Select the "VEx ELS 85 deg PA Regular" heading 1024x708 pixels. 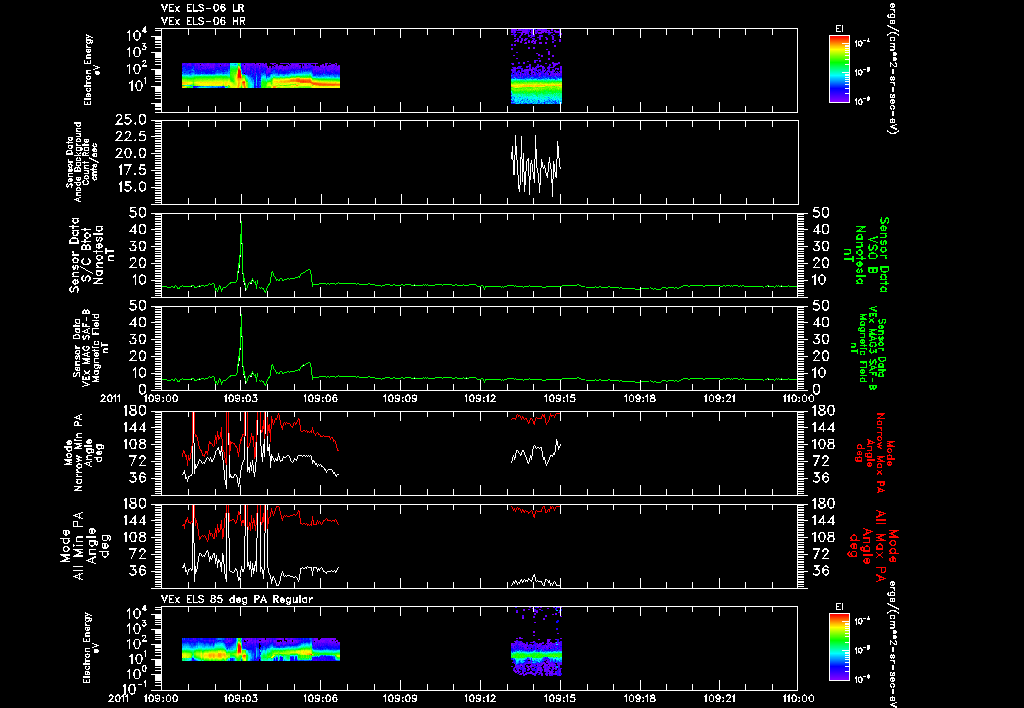[237, 599]
